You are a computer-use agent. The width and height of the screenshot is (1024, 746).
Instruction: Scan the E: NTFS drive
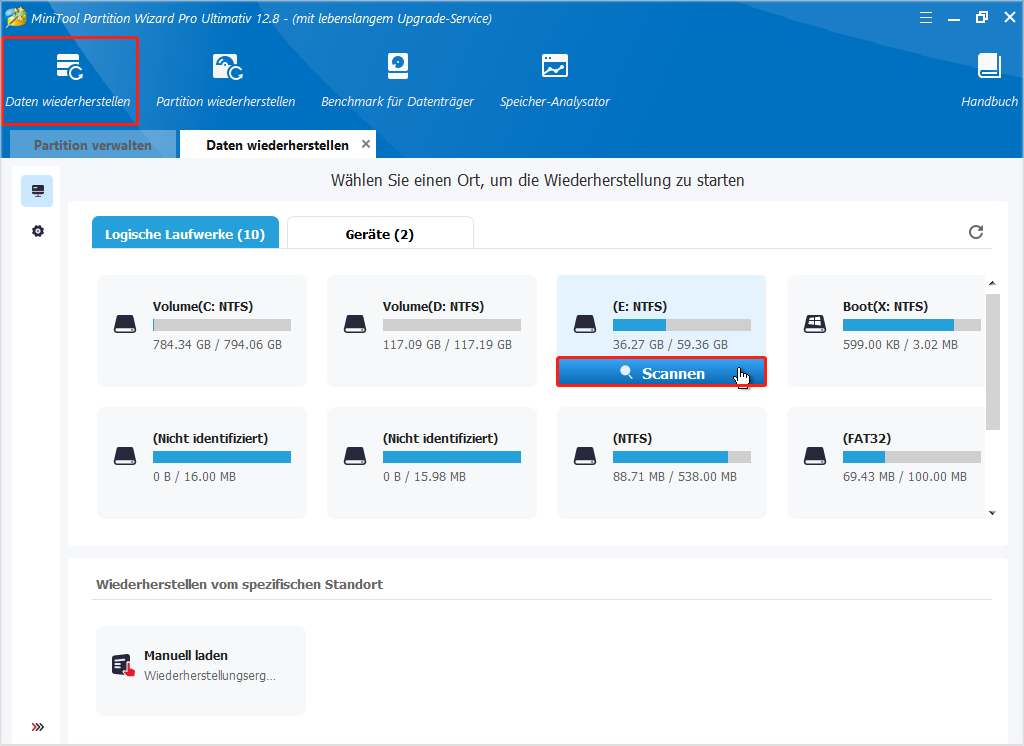tap(661, 372)
